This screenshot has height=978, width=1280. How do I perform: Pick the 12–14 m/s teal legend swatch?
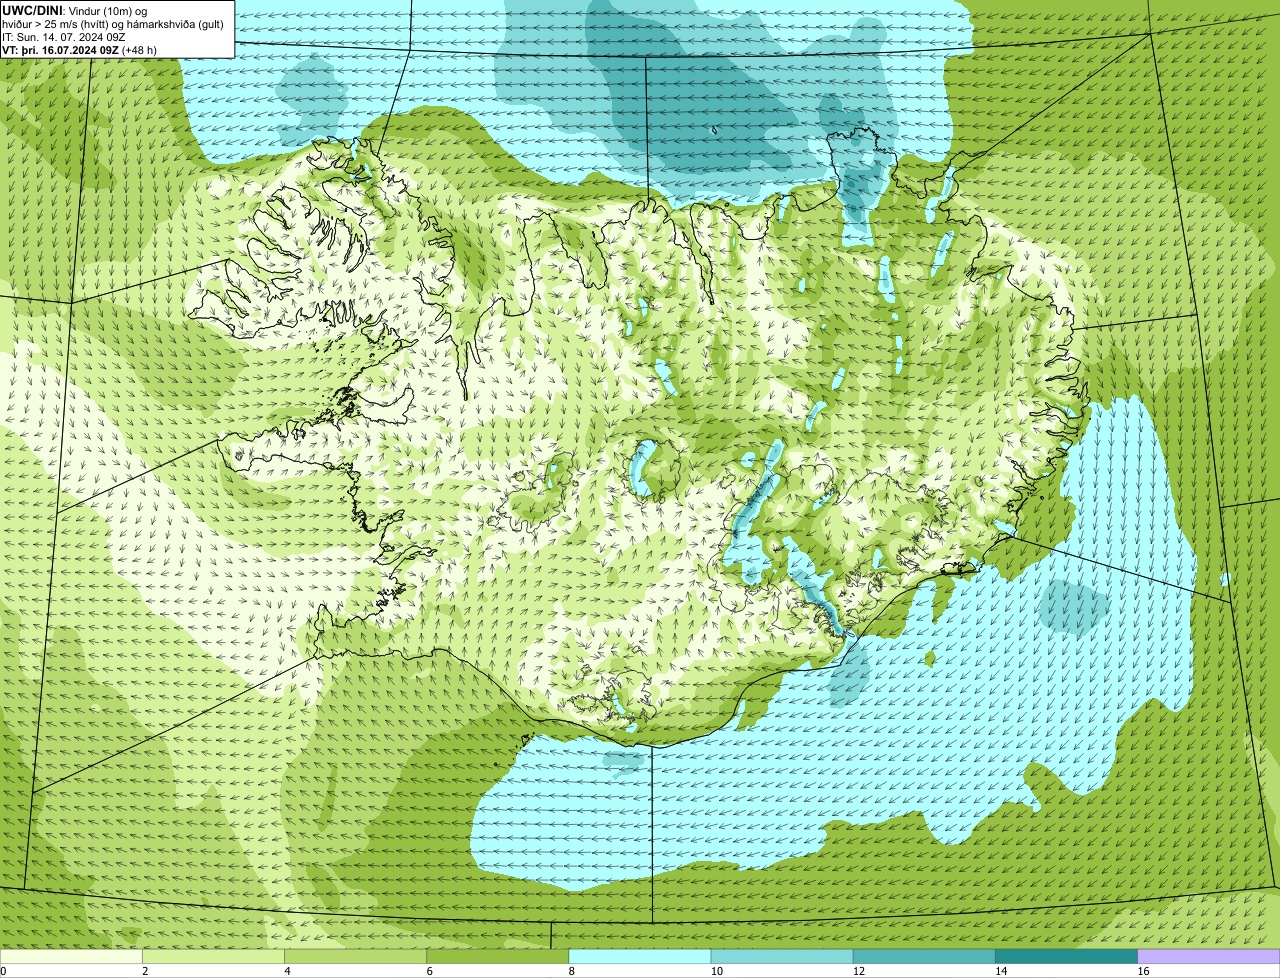click(924, 956)
